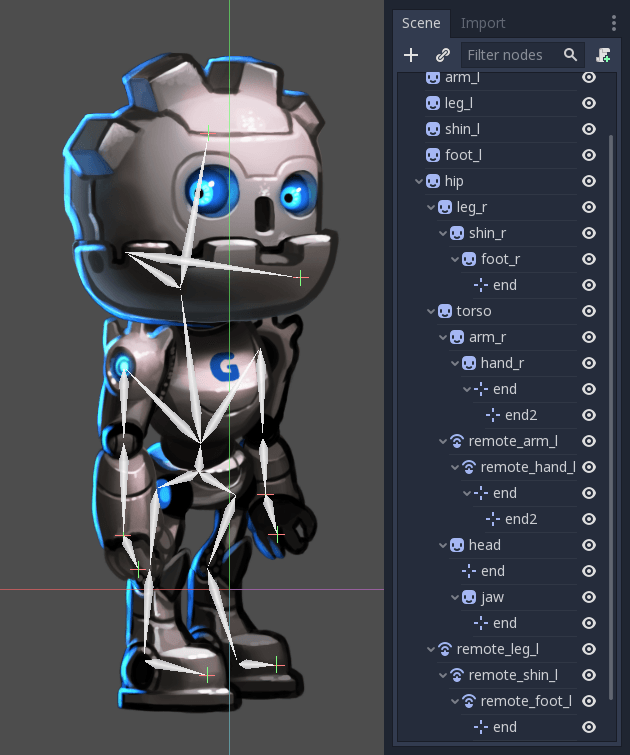This screenshot has width=630, height=755.
Task: Click the Attach Script icon
Action: (x=603, y=55)
